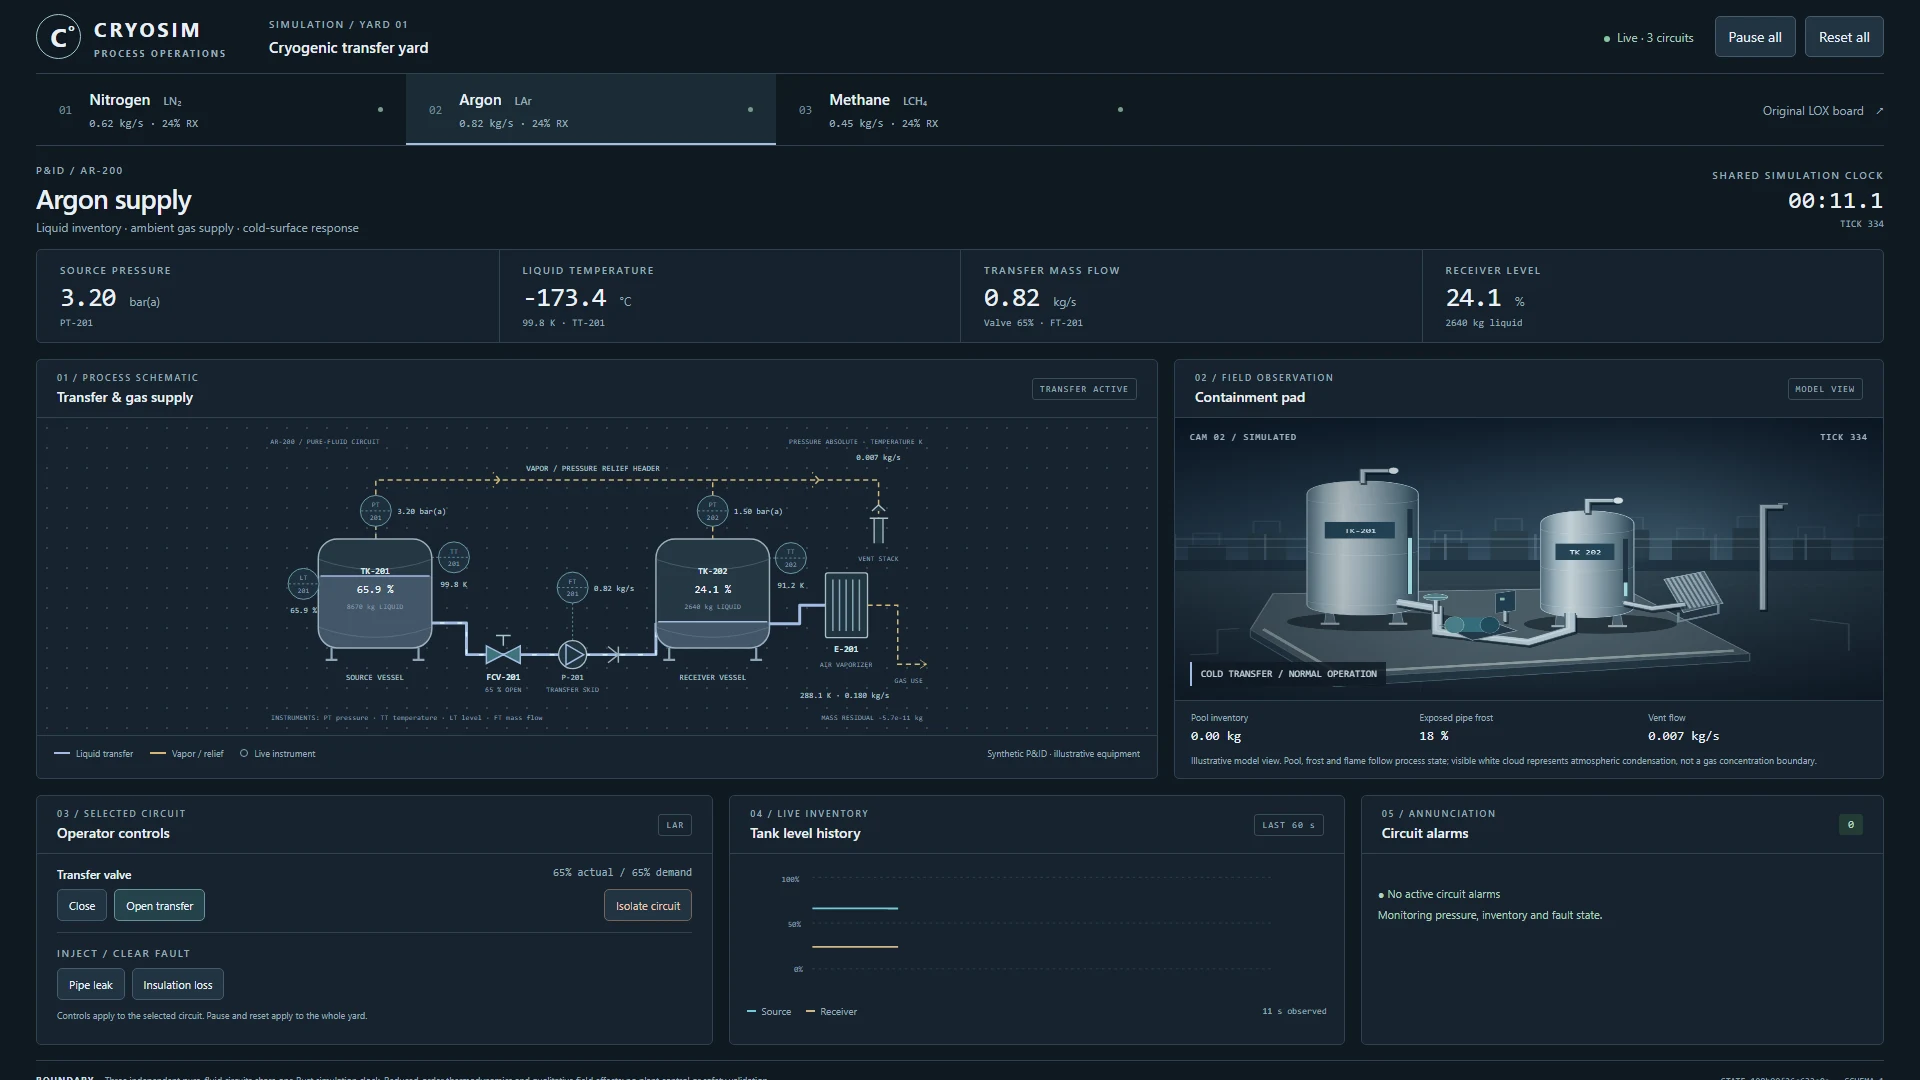Select TT-201 temperature instrument bubble

(454, 557)
